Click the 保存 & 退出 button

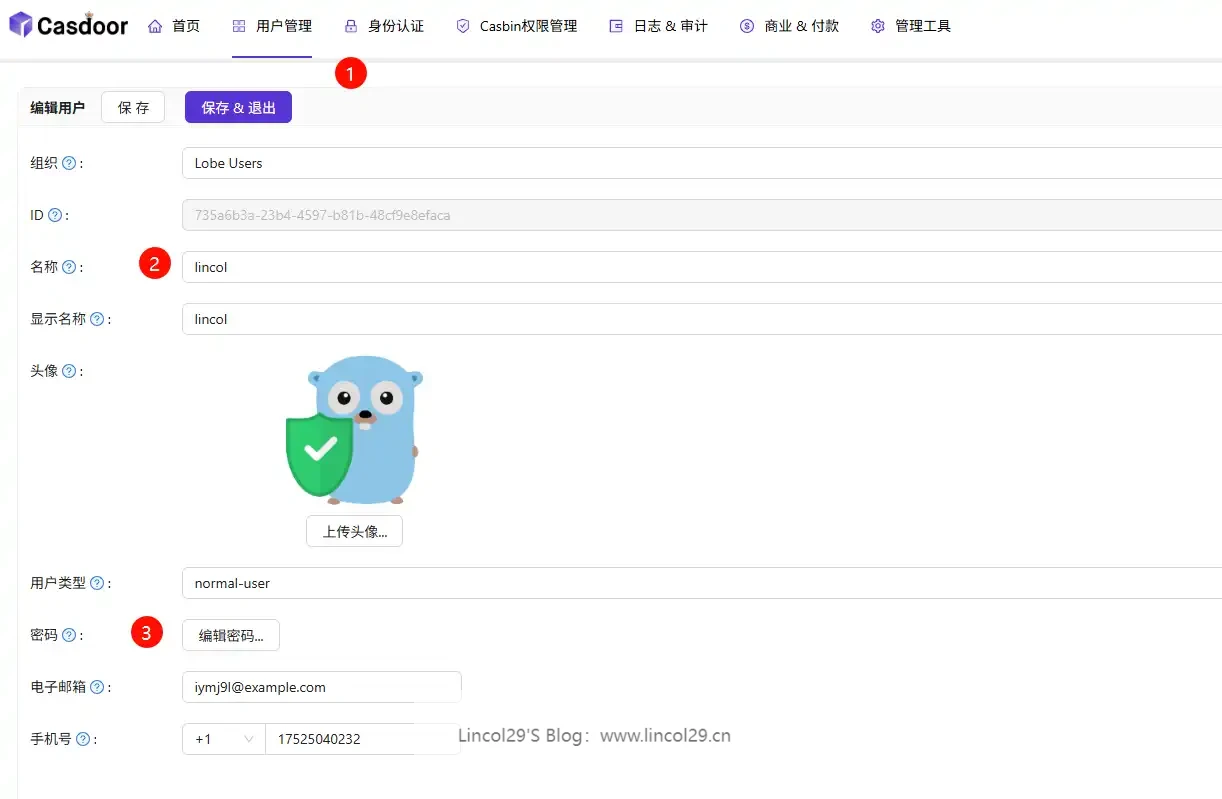[238, 107]
